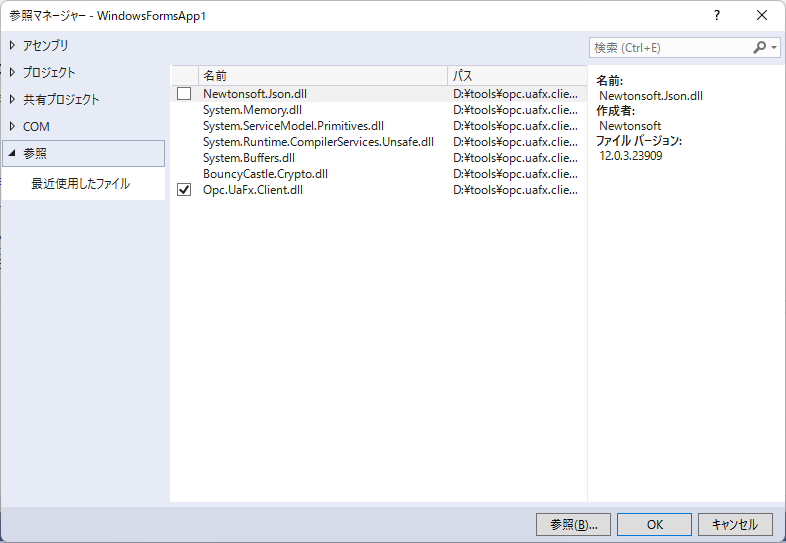Sort list by パス column header

(515, 76)
